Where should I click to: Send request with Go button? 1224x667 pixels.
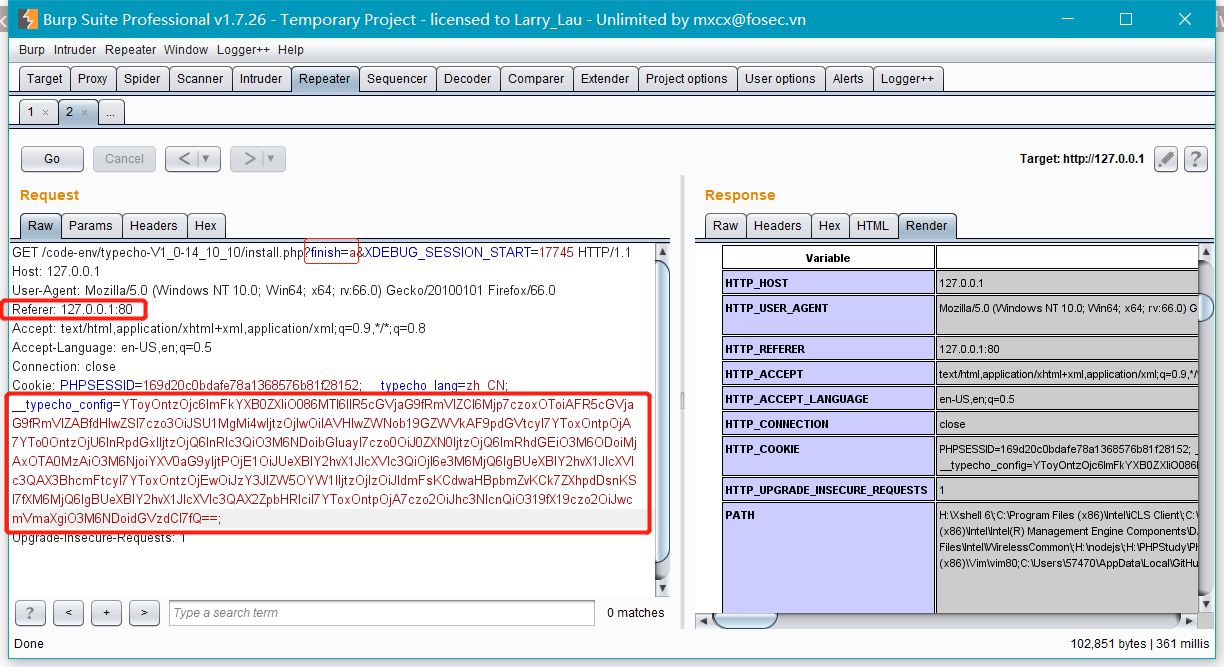(52, 158)
